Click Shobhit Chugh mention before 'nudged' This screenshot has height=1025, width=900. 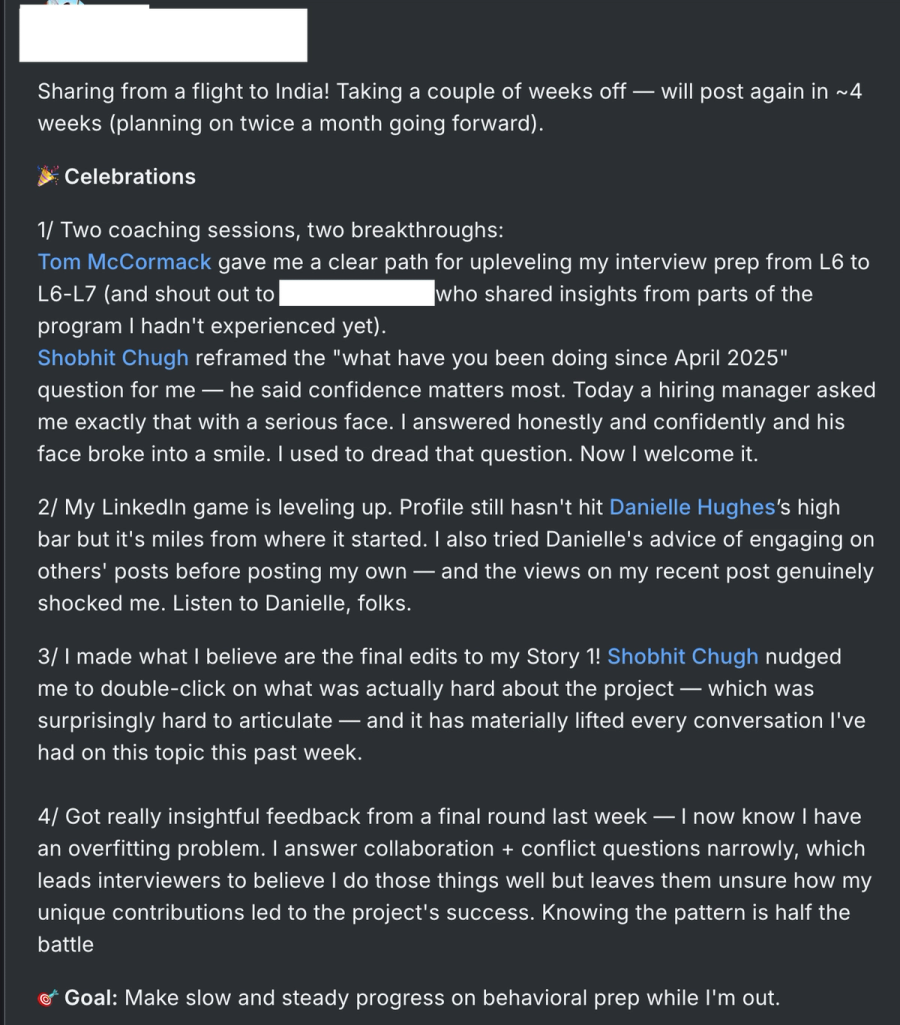click(682, 657)
